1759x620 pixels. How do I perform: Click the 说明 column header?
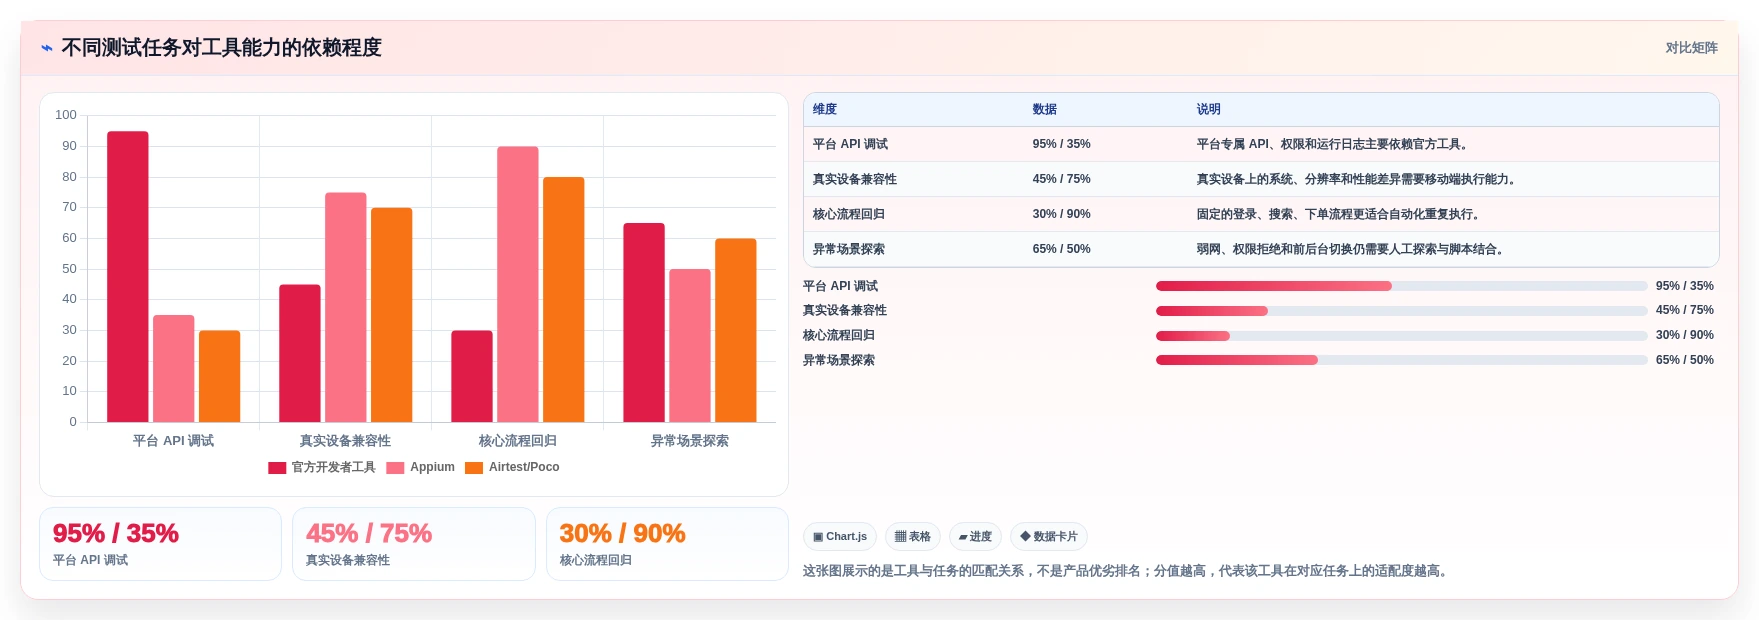point(1209,109)
